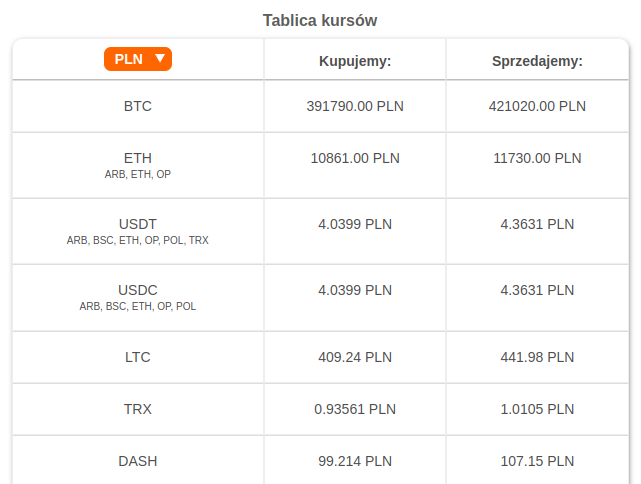Click the USDC currency name
The image size is (641, 484).
click(138, 289)
